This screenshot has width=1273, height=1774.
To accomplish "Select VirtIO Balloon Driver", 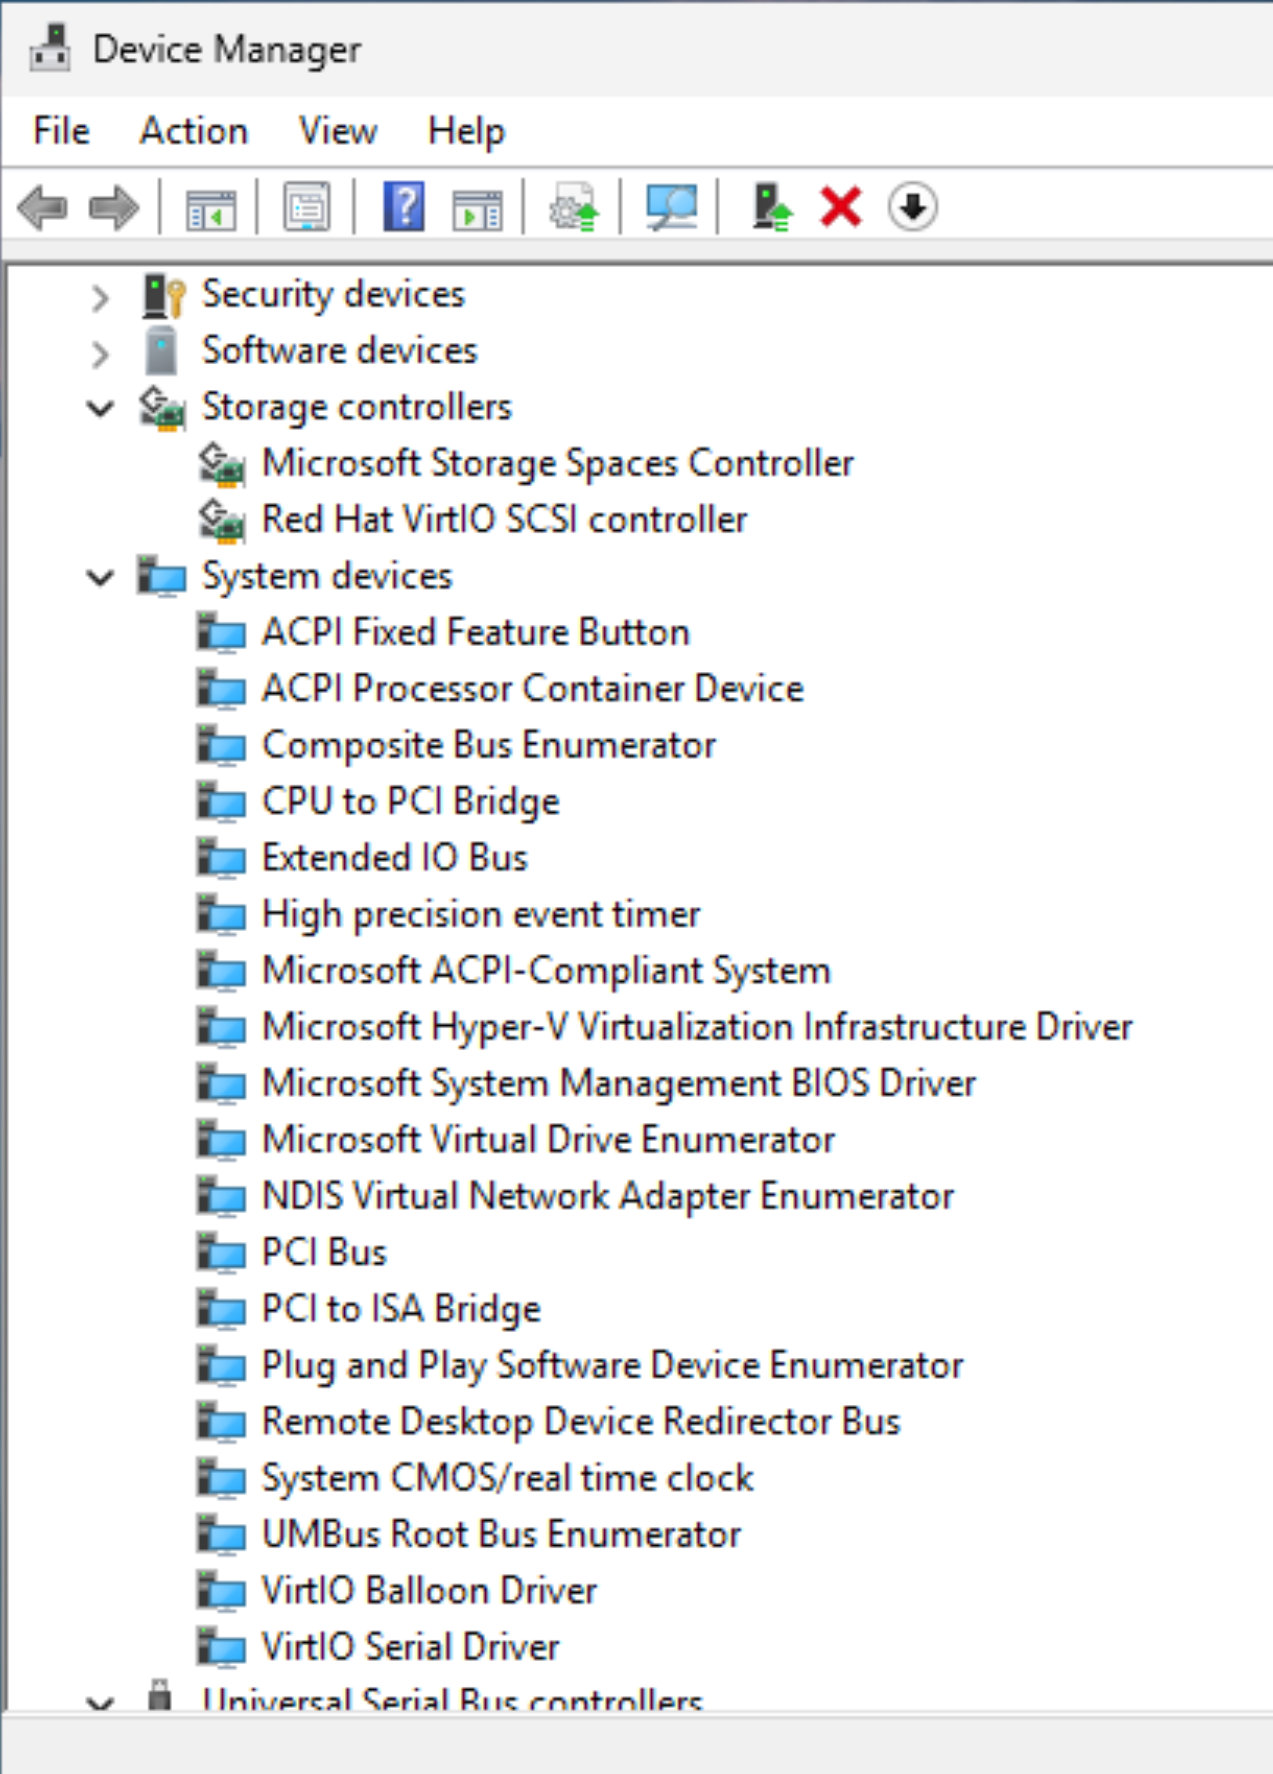I will (x=429, y=1590).
